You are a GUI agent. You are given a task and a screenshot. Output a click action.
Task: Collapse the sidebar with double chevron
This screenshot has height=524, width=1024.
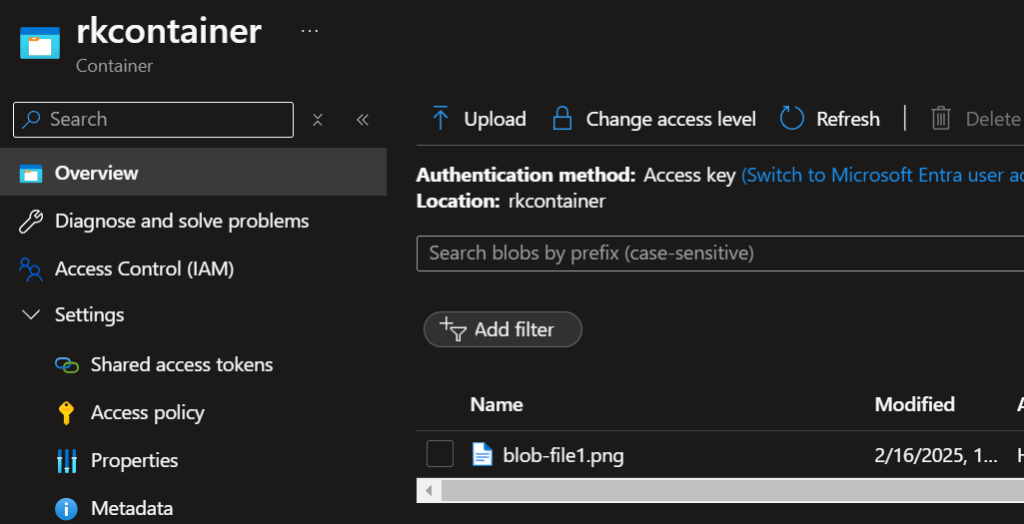363,120
